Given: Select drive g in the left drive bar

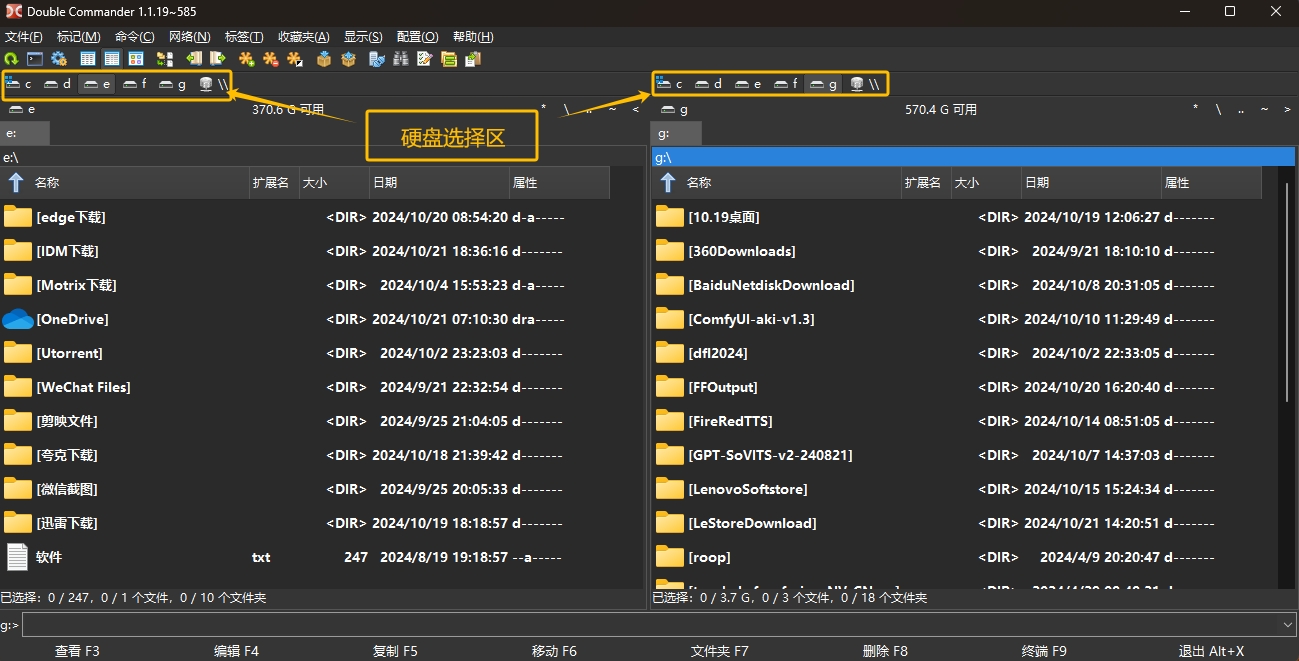Looking at the screenshot, I should coord(173,84).
